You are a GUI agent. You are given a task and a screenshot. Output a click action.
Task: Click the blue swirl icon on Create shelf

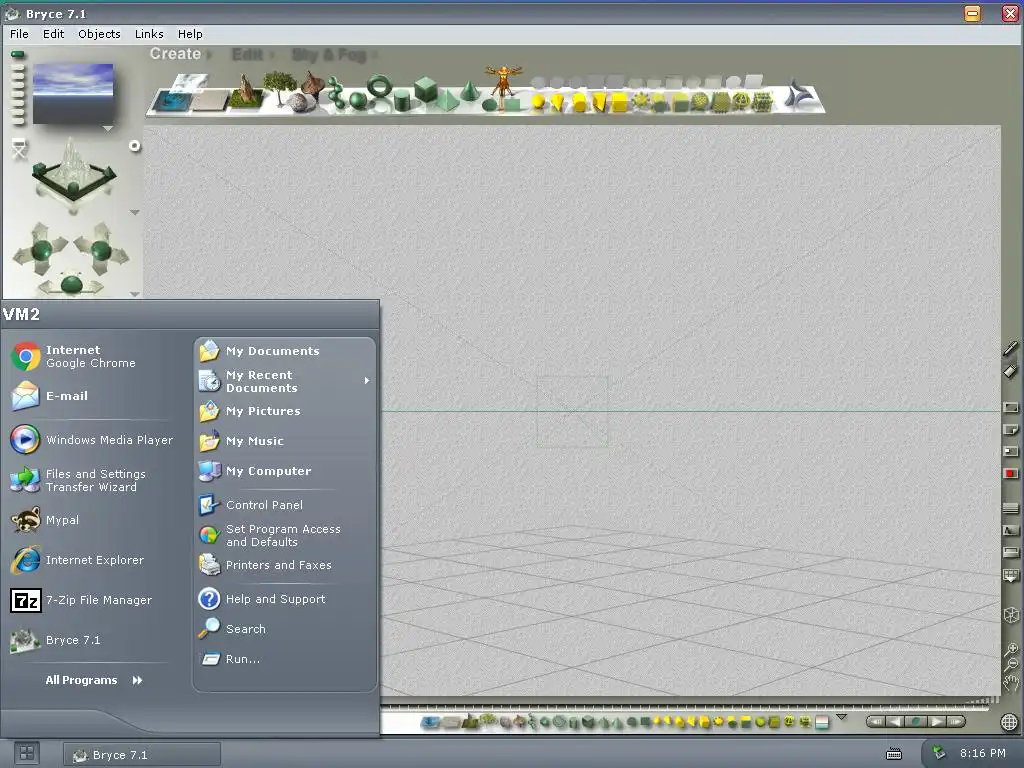(799, 93)
